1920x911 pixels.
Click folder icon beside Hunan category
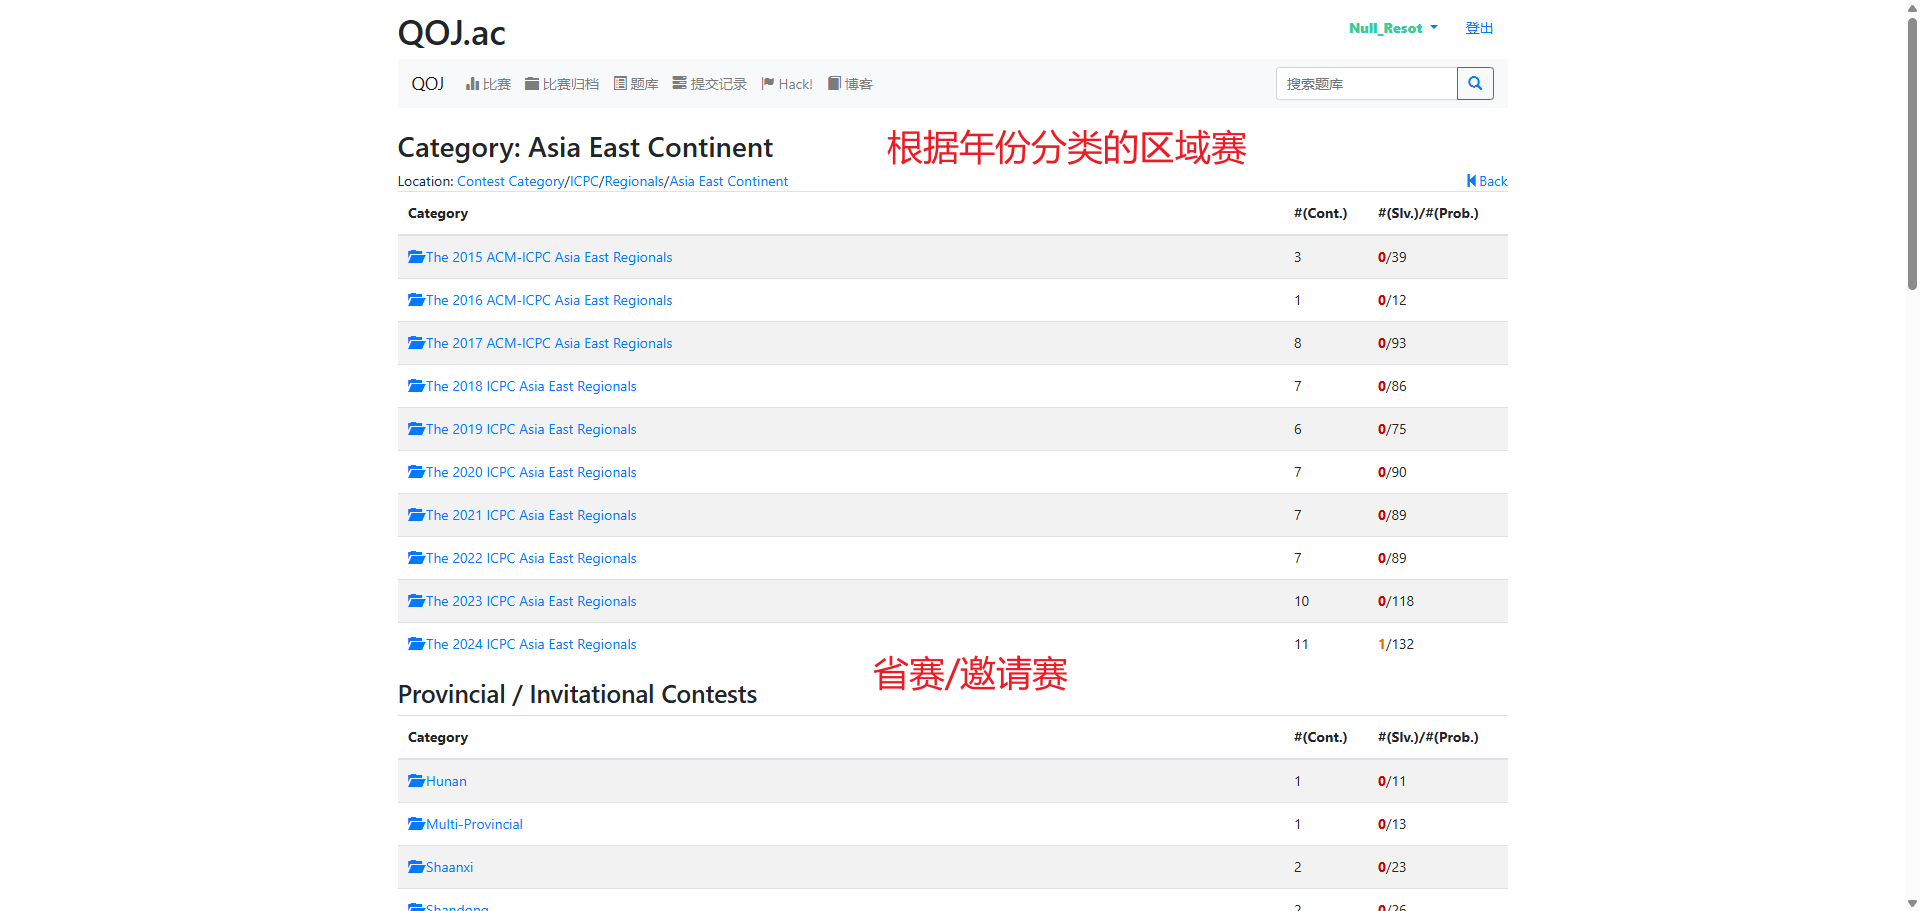[415, 781]
